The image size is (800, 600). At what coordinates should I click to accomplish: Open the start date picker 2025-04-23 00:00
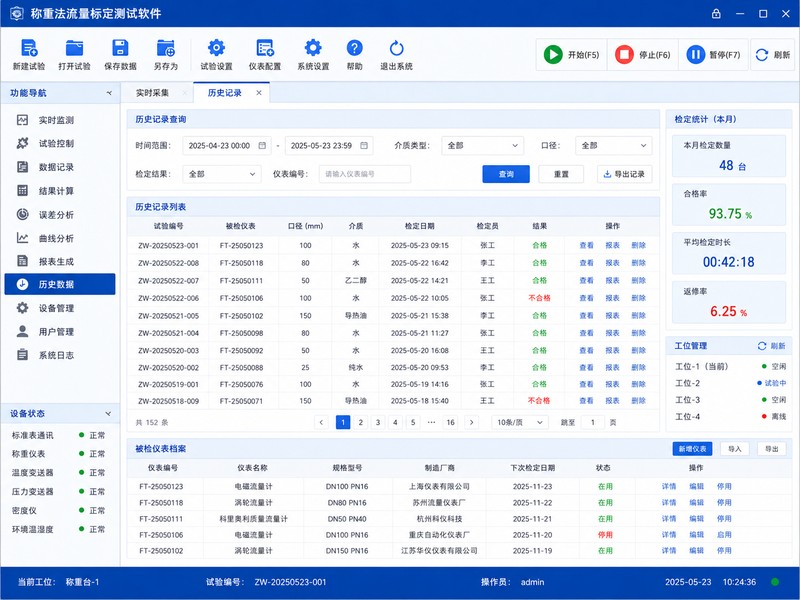227,145
